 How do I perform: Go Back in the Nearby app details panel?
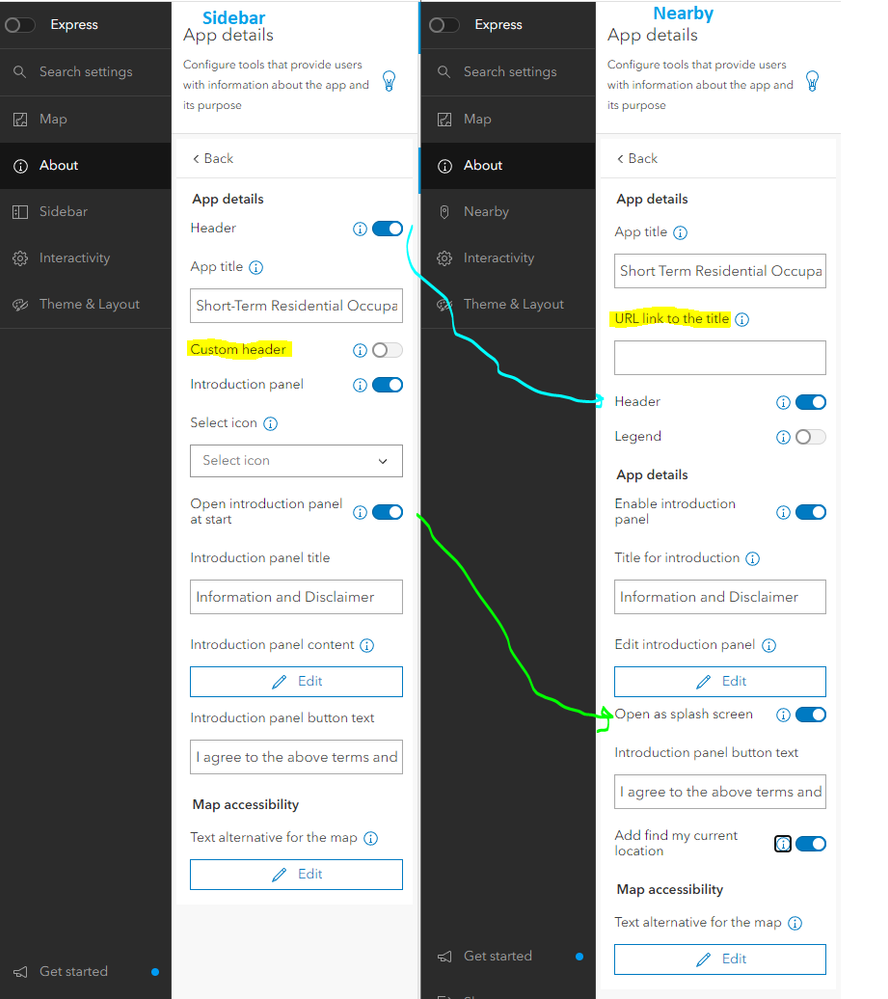(x=637, y=159)
